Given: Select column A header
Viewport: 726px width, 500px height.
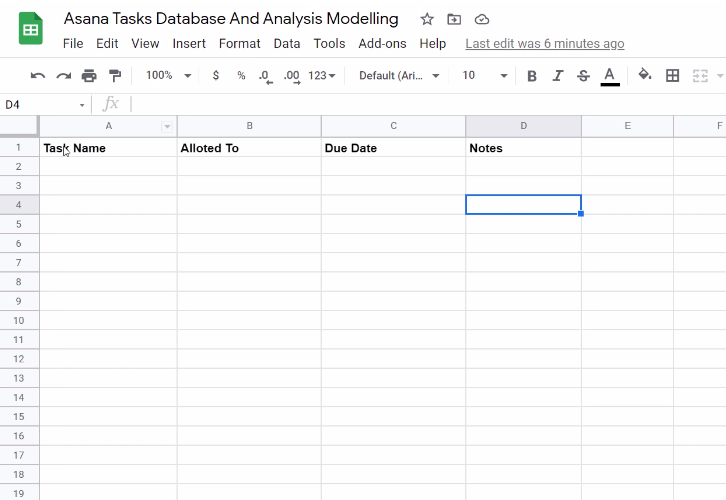Looking at the screenshot, I should click(x=108, y=126).
